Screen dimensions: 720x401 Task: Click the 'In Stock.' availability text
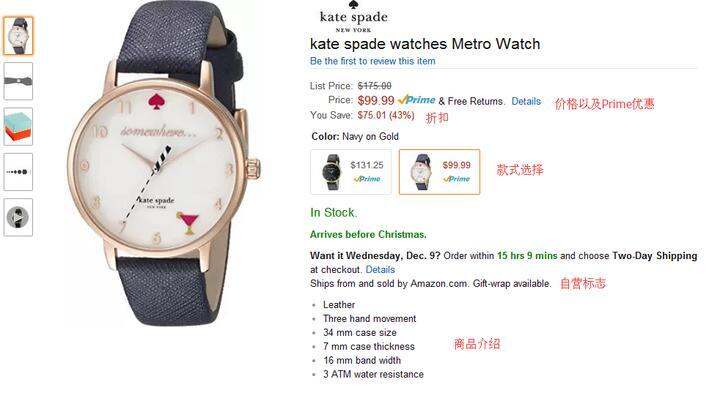coord(333,213)
